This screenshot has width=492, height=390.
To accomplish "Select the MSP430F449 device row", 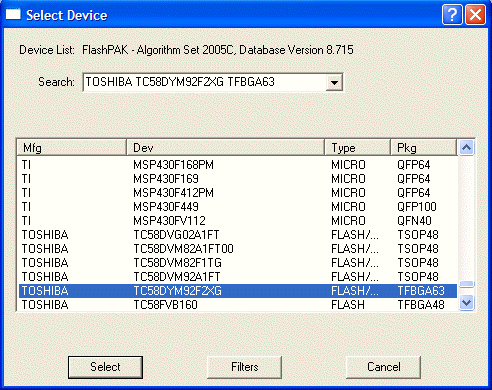I will [x=238, y=207].
